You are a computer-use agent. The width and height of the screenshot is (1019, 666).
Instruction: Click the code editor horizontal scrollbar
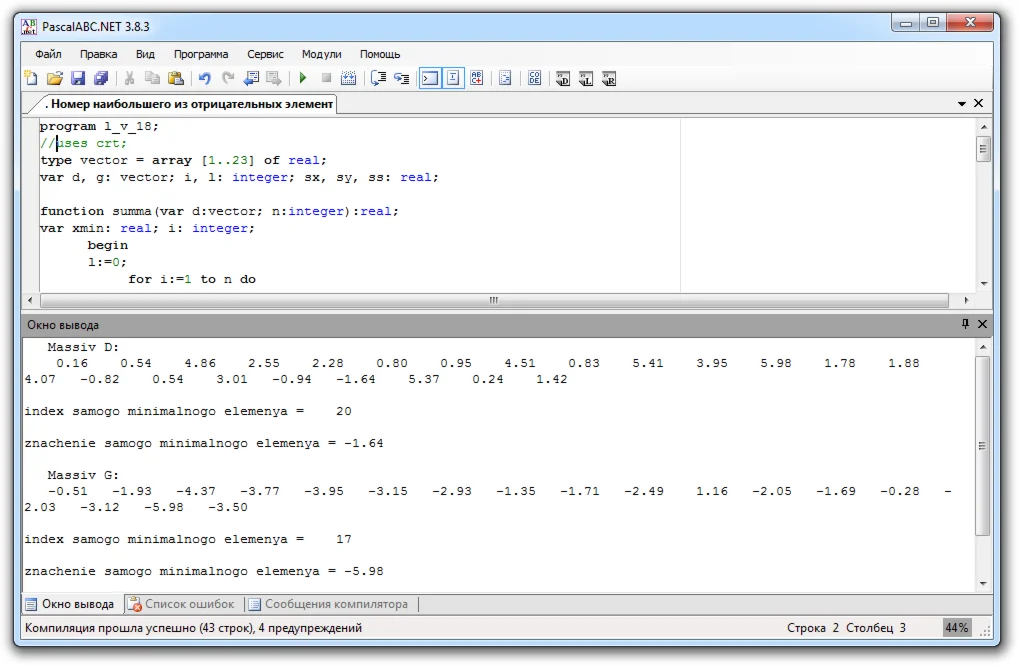click(492, 300)
